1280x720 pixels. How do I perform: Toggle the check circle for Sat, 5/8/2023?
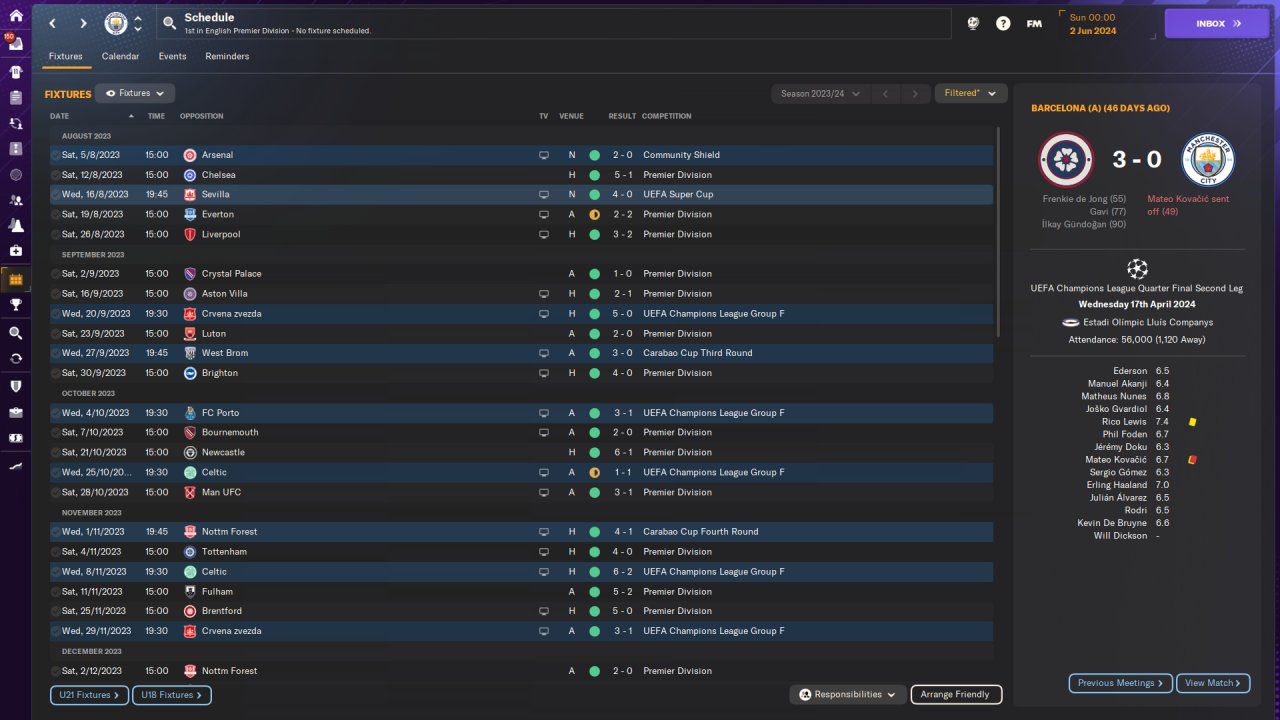[x=56, y=155]
